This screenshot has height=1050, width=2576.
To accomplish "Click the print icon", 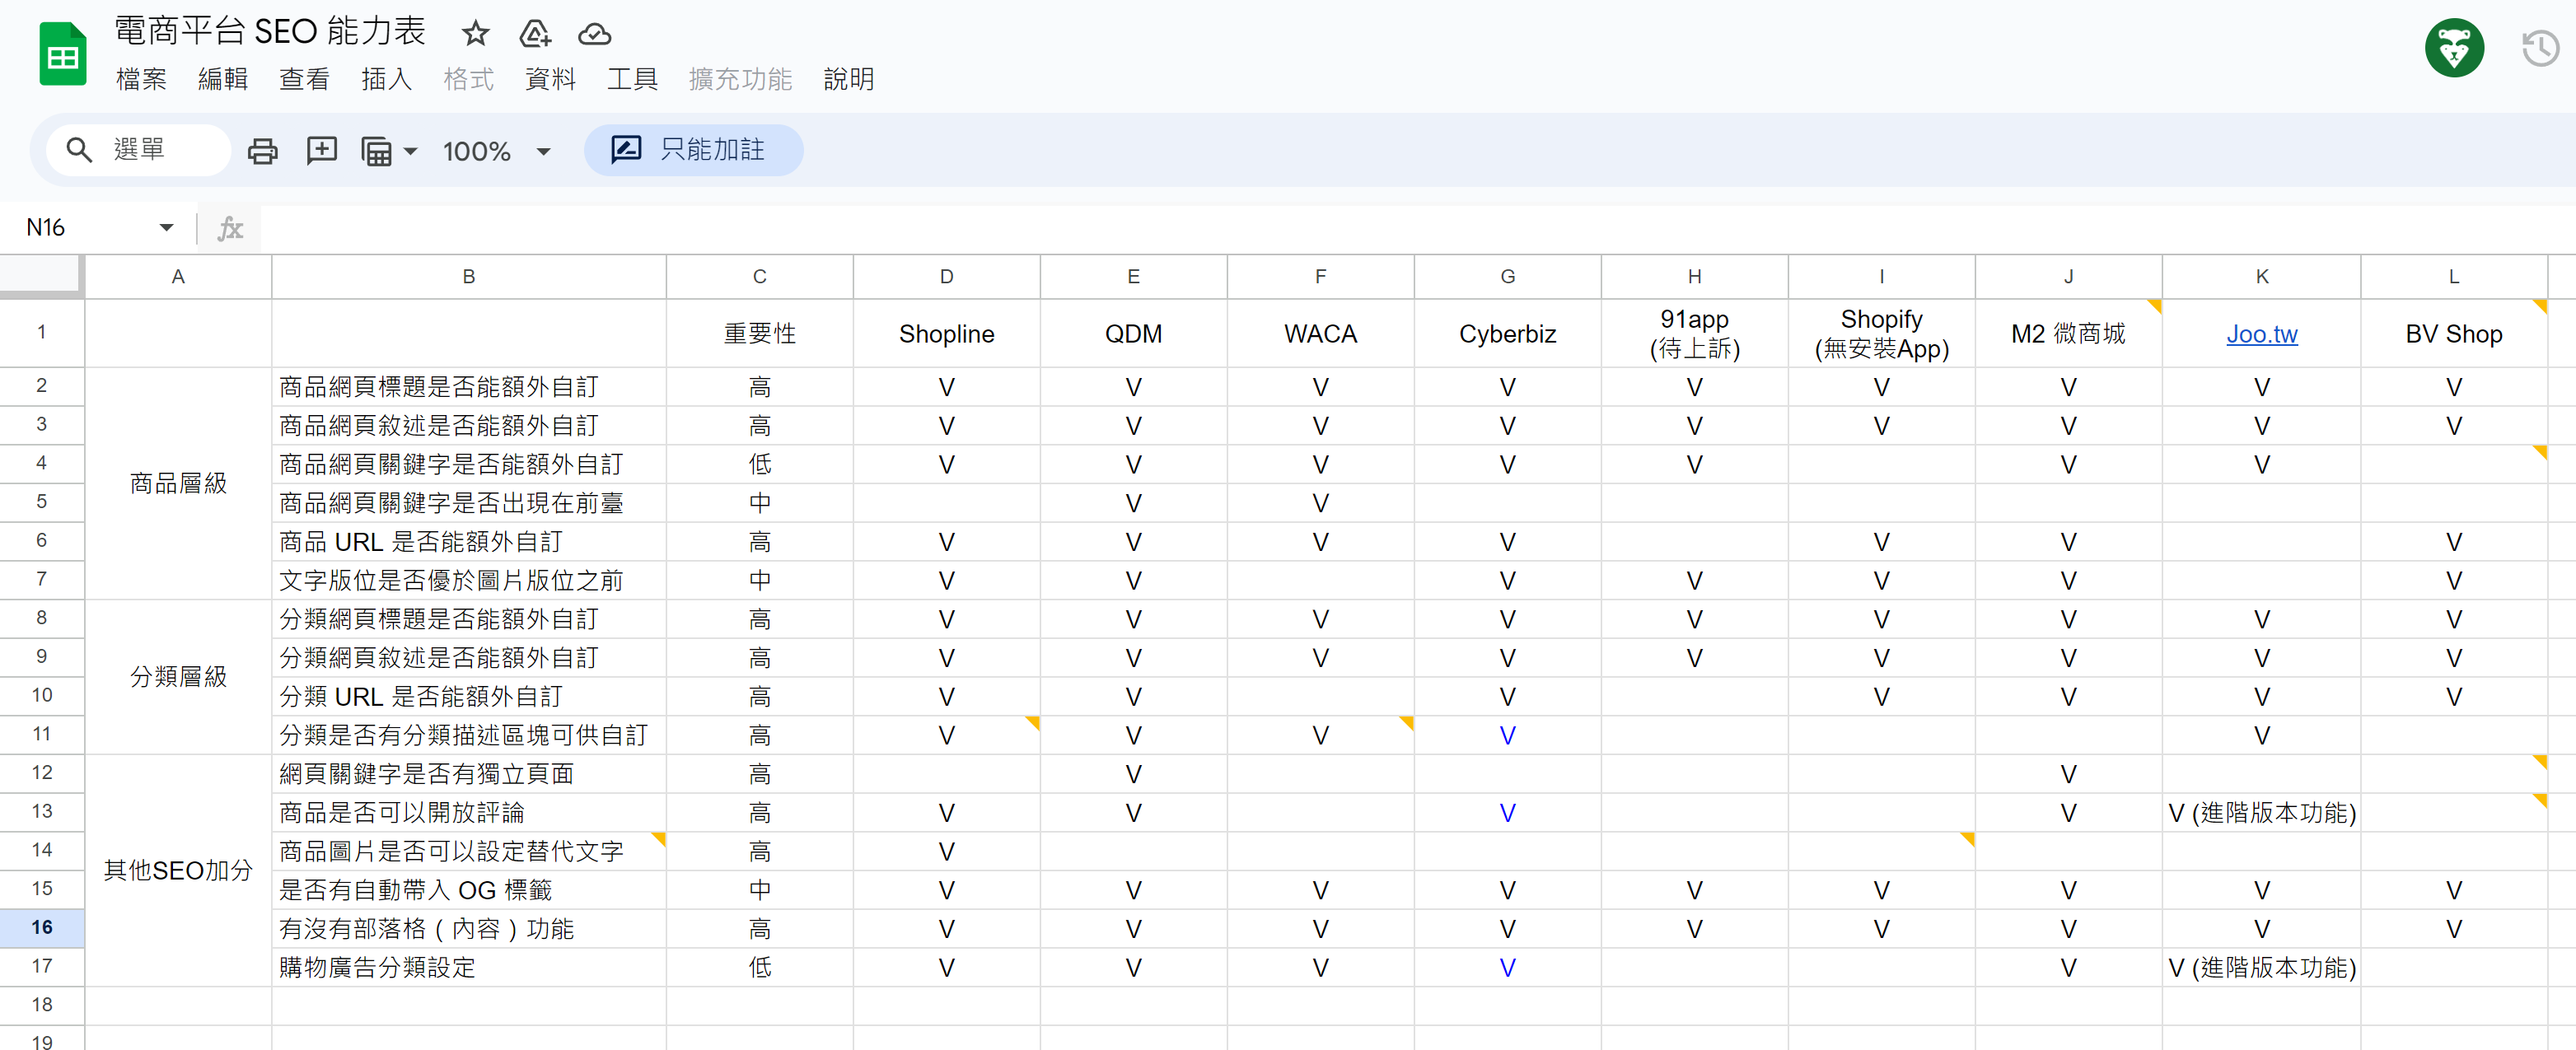I will click(x=262, y=151).
